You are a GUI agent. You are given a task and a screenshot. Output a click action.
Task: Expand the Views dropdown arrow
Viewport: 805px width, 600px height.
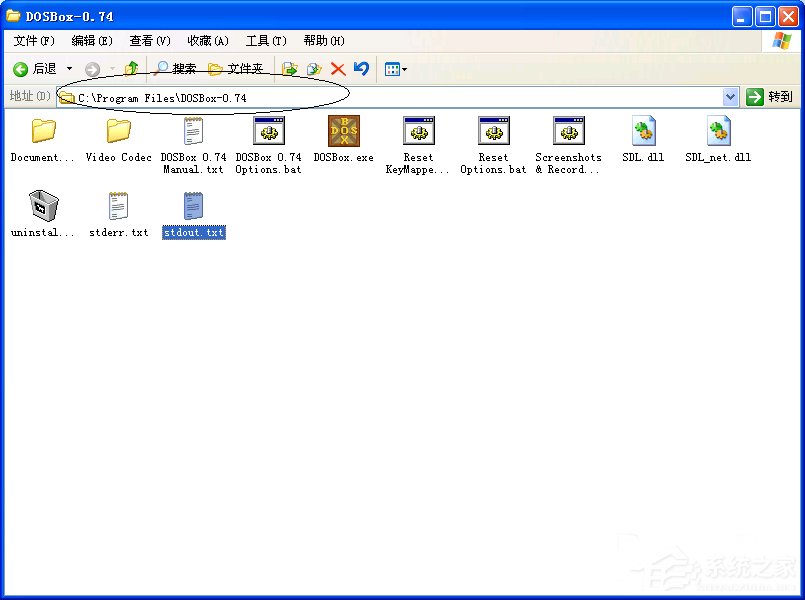tap(404, 69)
